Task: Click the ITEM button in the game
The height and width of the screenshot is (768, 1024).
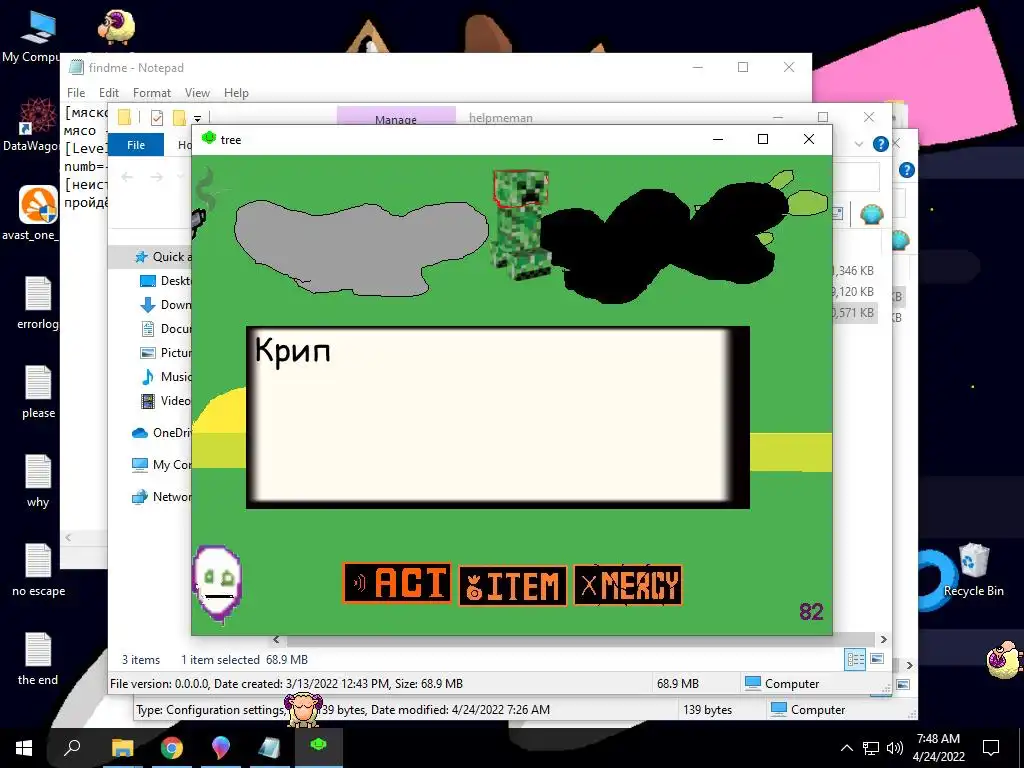Action: tap(513, 586)
